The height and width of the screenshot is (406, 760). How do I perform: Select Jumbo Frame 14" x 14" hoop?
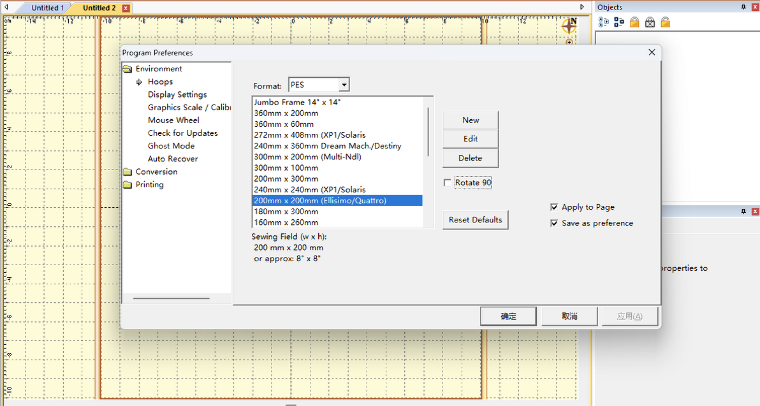click(x=337, y=102)
